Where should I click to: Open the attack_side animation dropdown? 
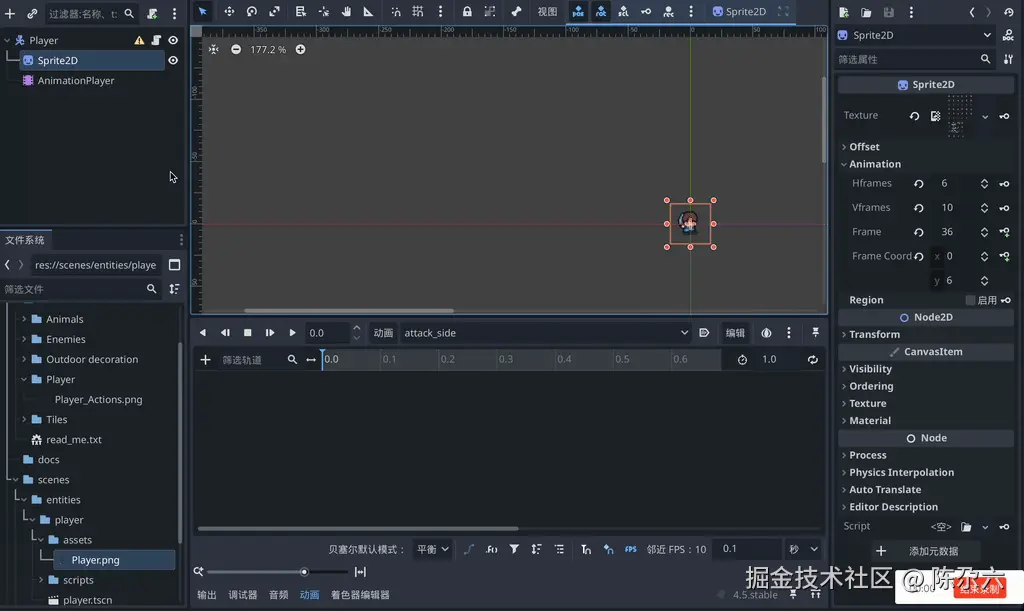545,333
